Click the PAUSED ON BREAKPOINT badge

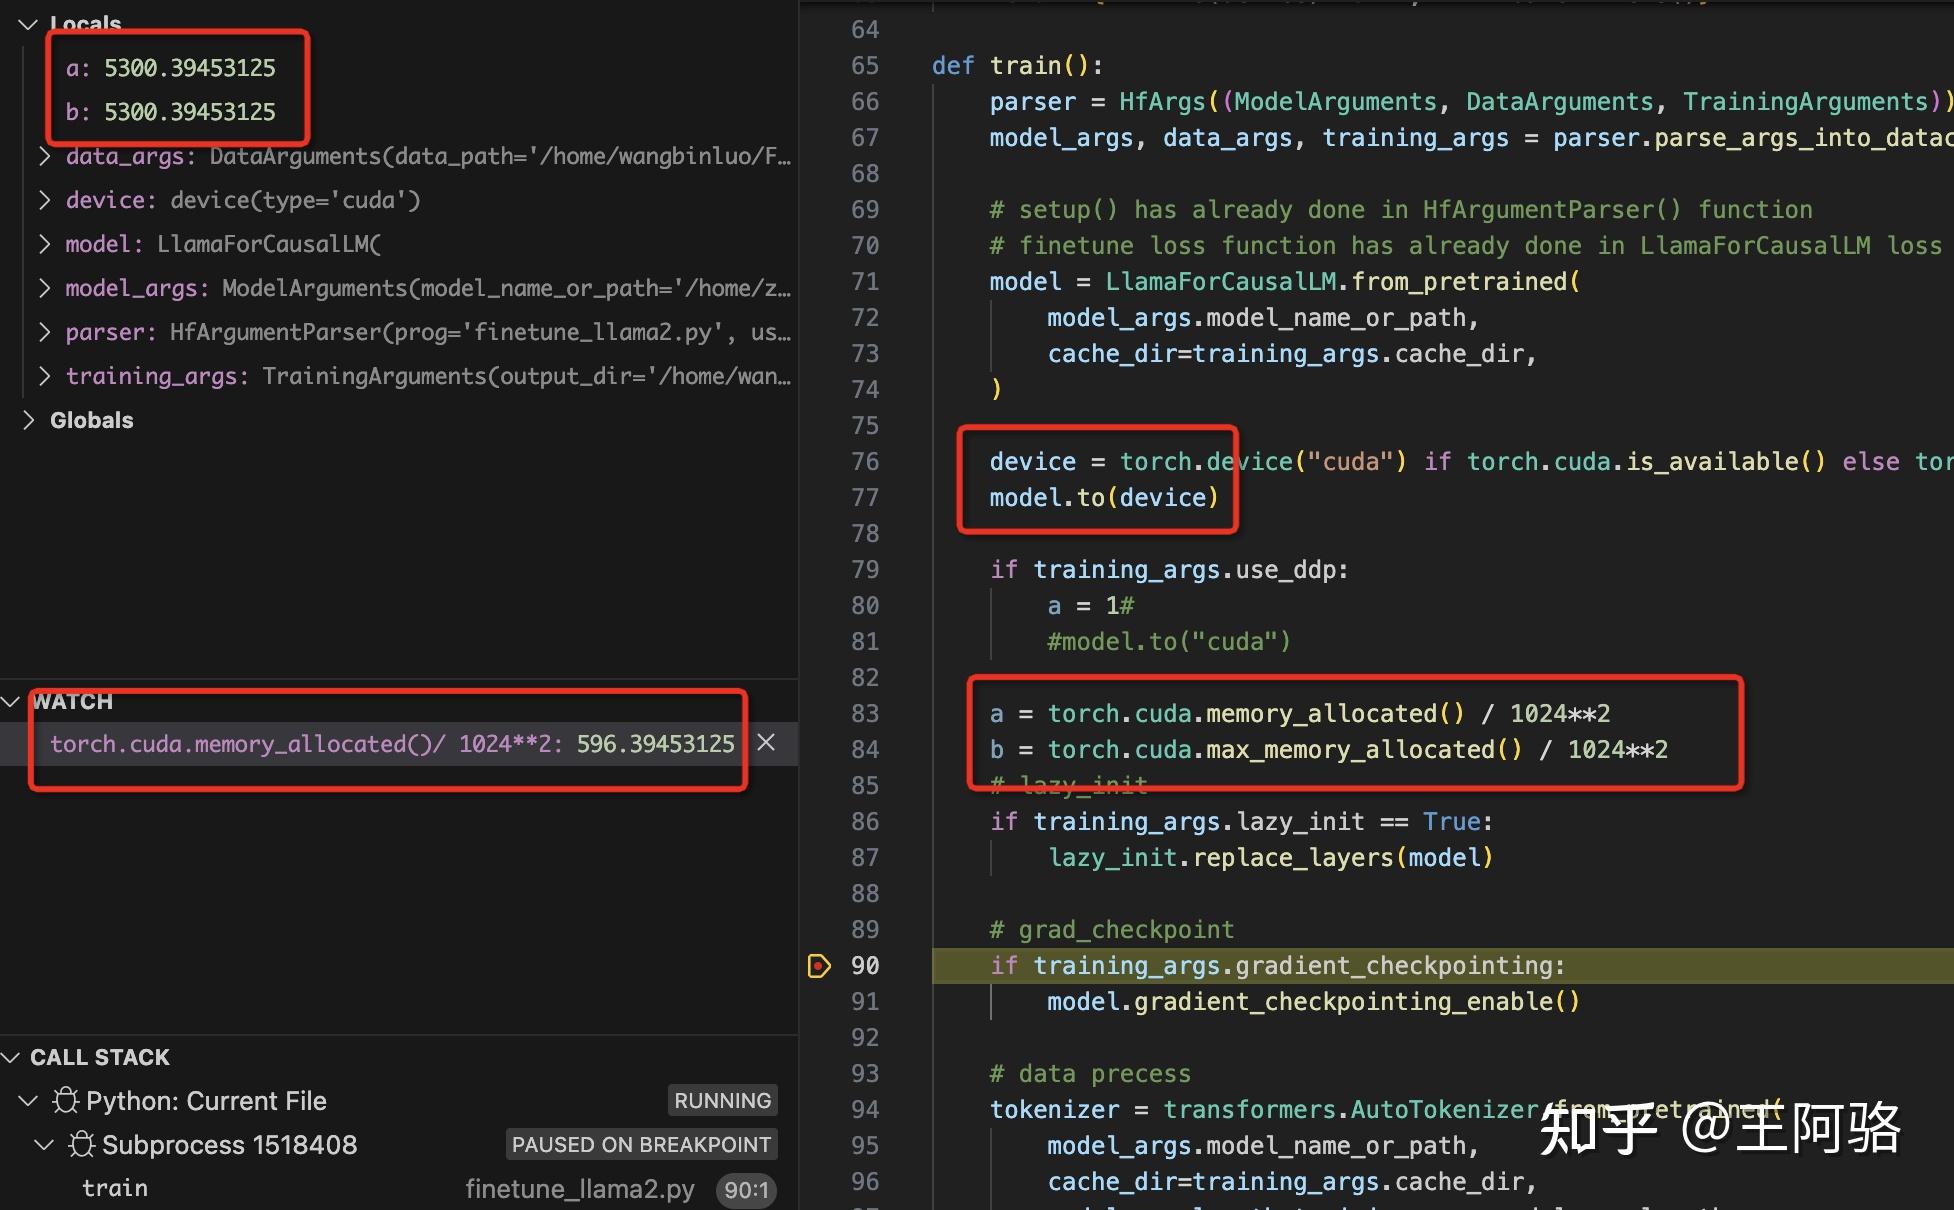tap(641, 1145)
